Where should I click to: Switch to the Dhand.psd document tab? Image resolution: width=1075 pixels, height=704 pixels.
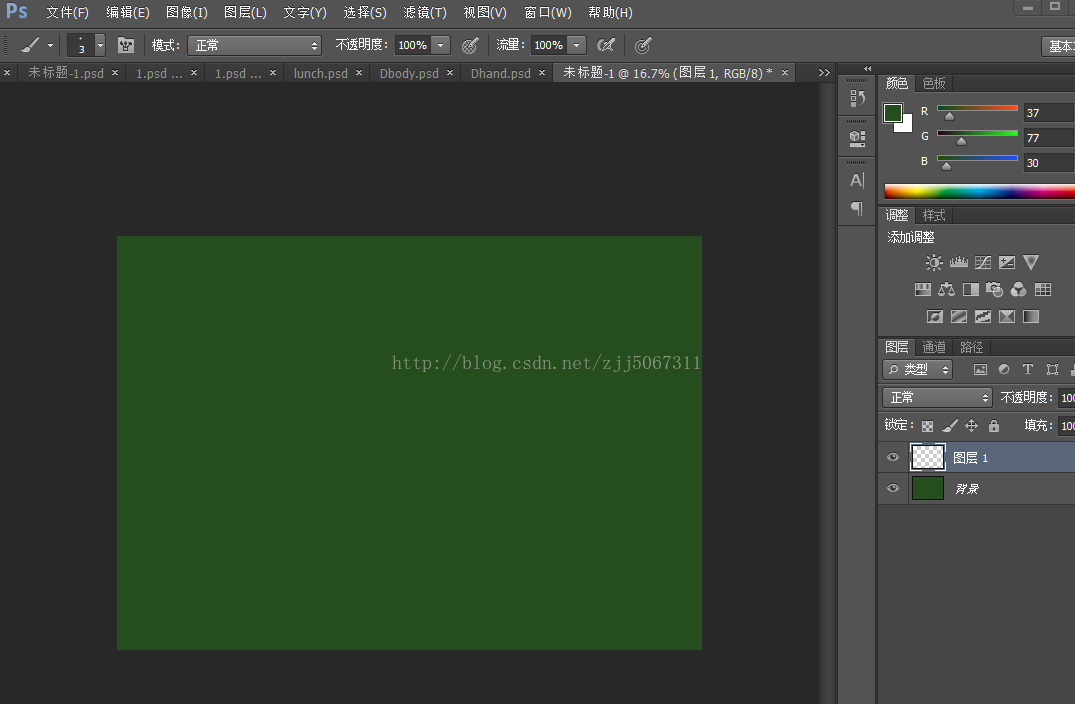(500, 73)
